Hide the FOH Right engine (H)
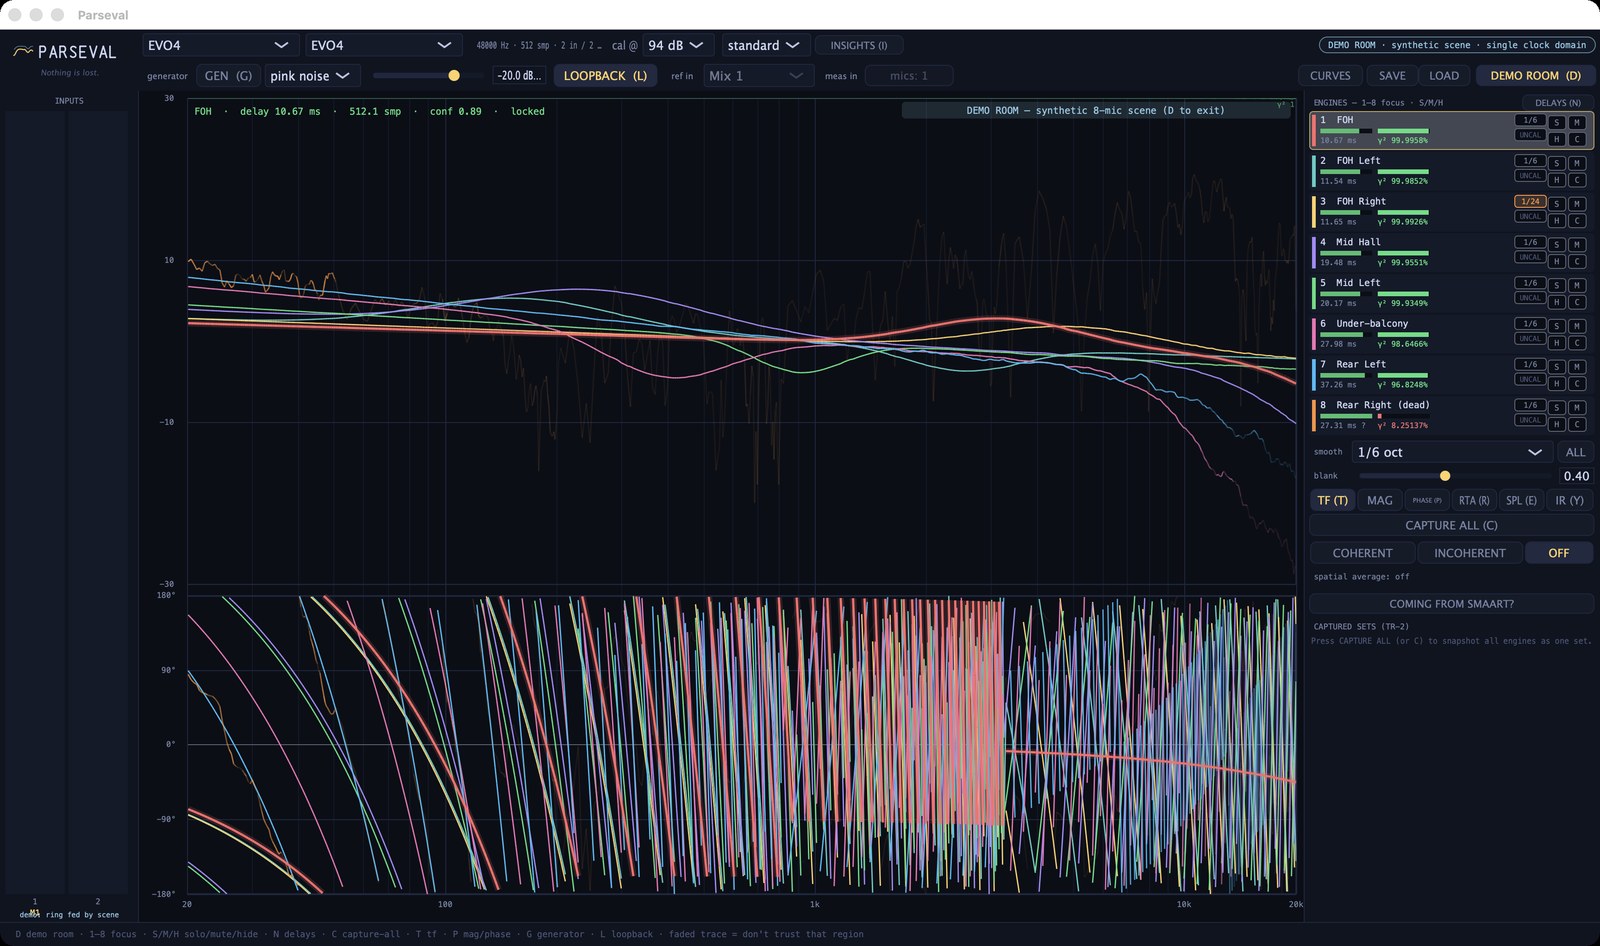 (1557, 221)
